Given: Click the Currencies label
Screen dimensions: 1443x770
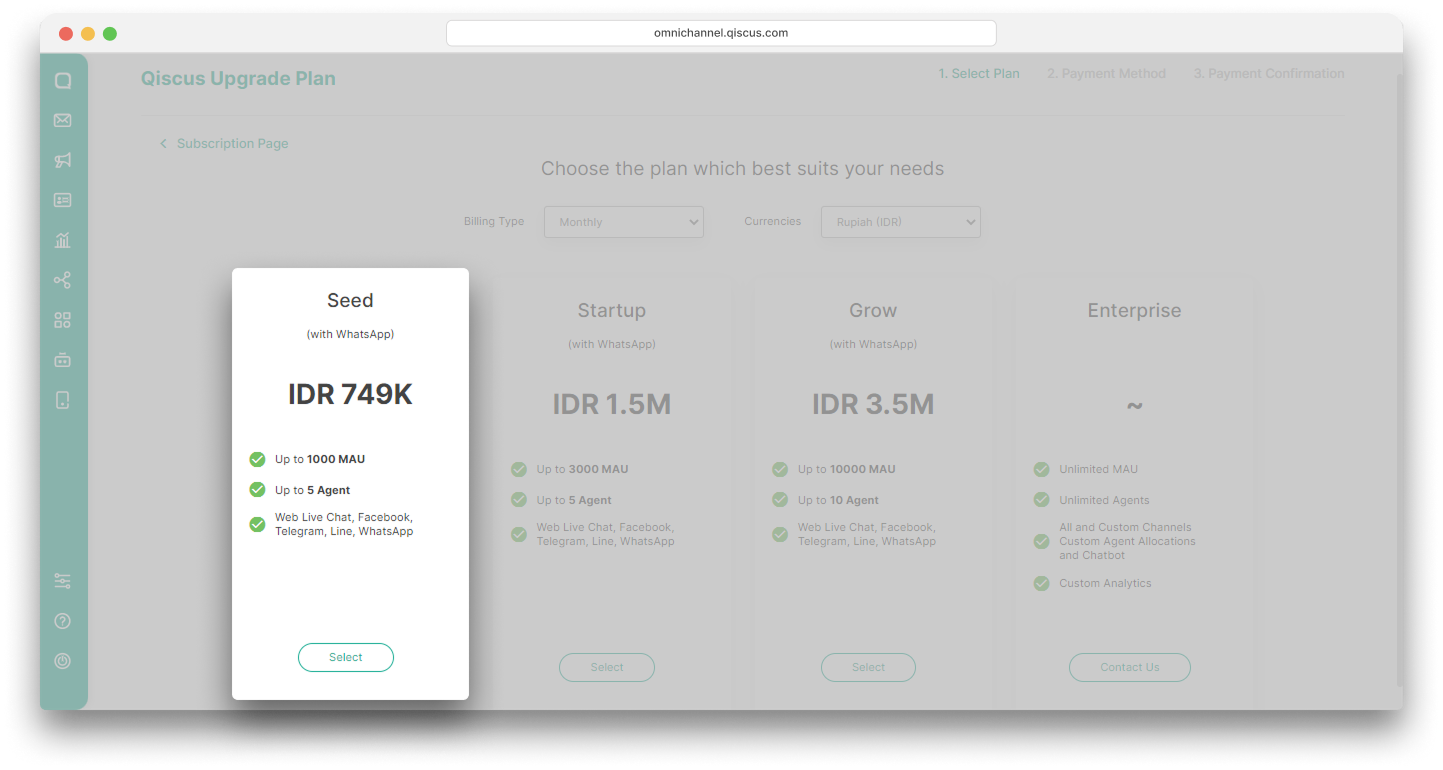Looking at the screenshot, I should 773,221.
